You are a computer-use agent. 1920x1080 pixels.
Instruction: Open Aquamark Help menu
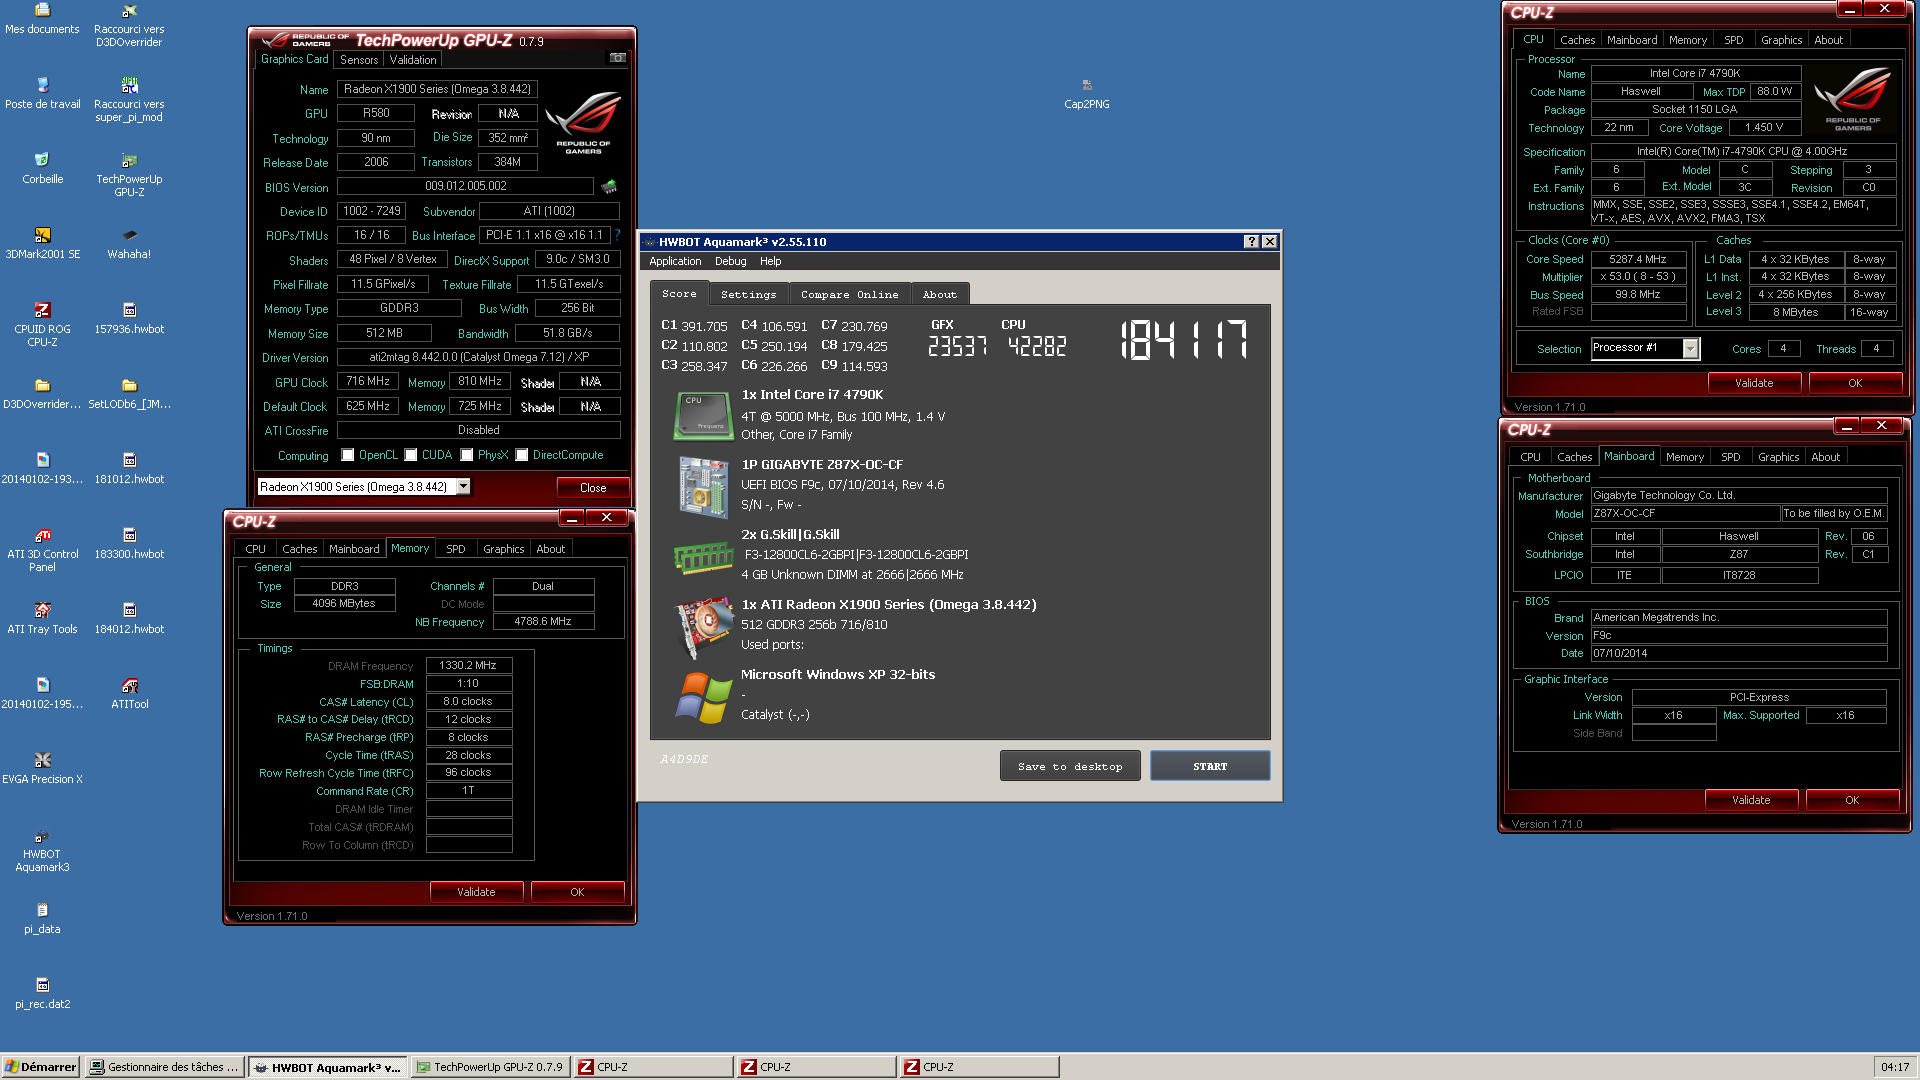click(770, 261)
